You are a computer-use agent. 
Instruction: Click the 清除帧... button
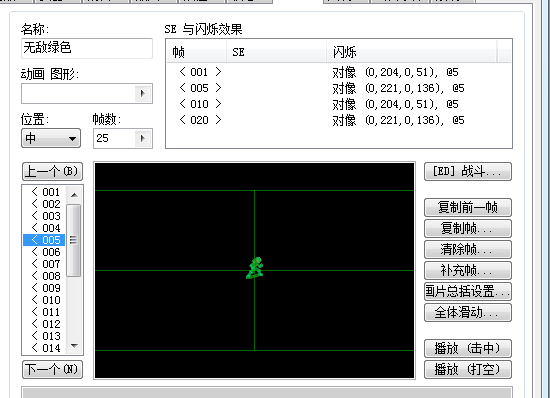[x=468, y=250]
